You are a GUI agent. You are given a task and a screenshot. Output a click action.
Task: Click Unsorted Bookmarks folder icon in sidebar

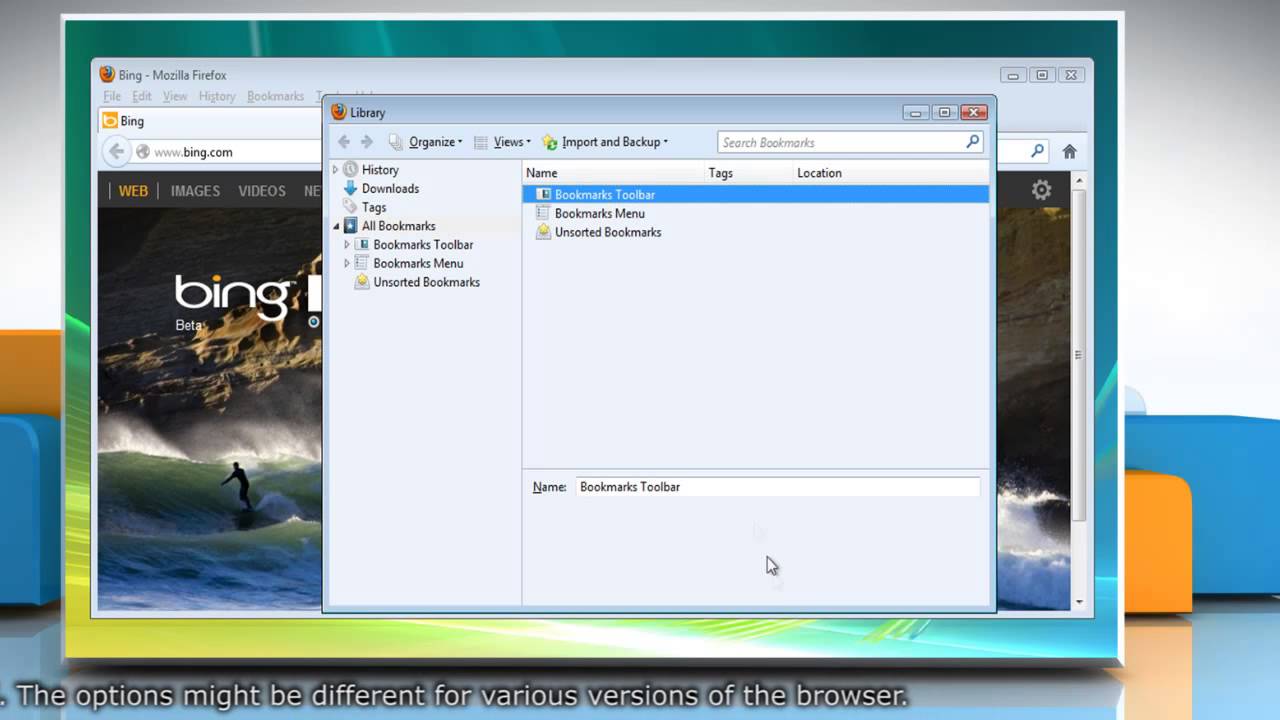[x=362, y=282]
